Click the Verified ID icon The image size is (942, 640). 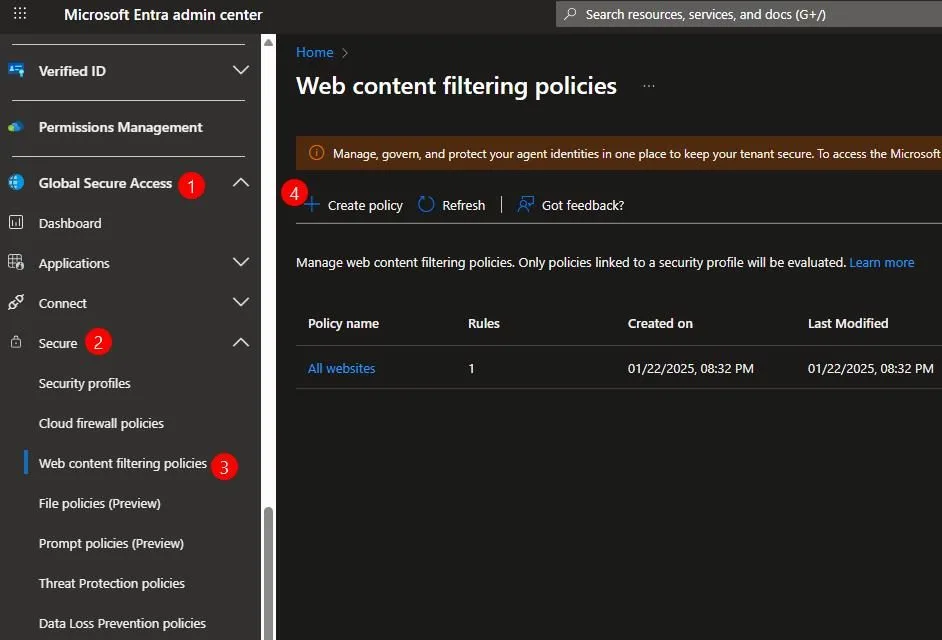[x=16, y=70]
